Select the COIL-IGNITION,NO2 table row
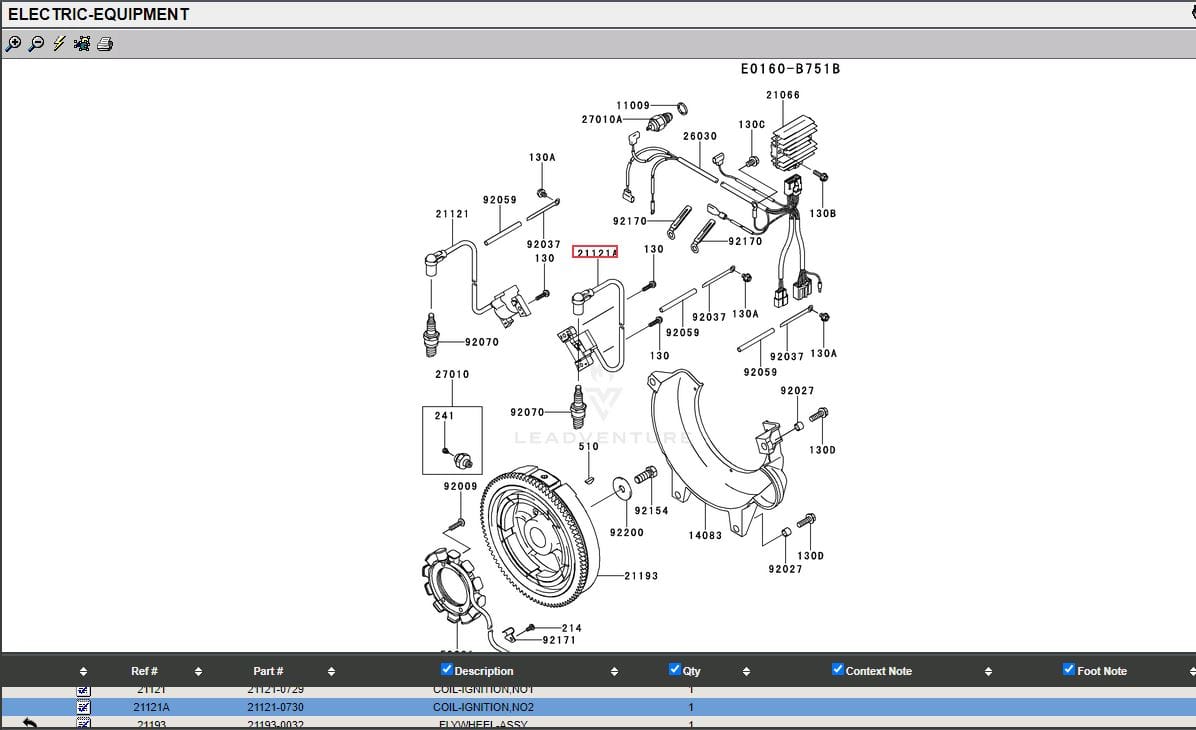1196x730 pixels. pyautogui.click(x=483, y=707)
